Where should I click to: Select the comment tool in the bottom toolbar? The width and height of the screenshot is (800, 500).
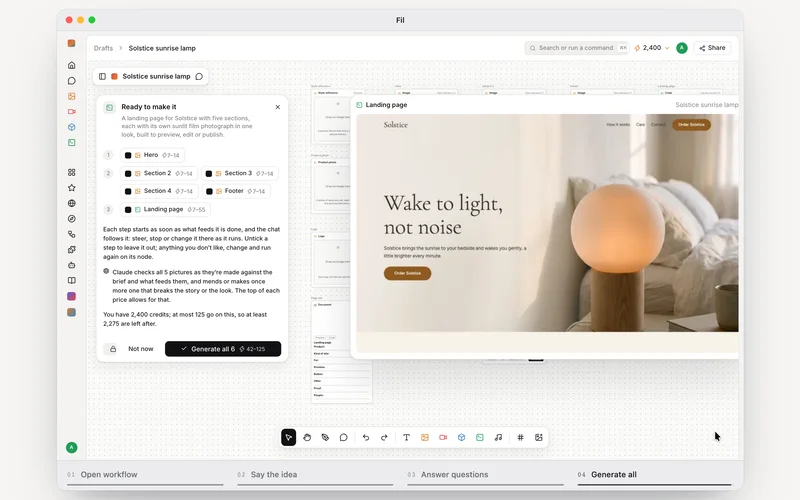coord(343,437)
